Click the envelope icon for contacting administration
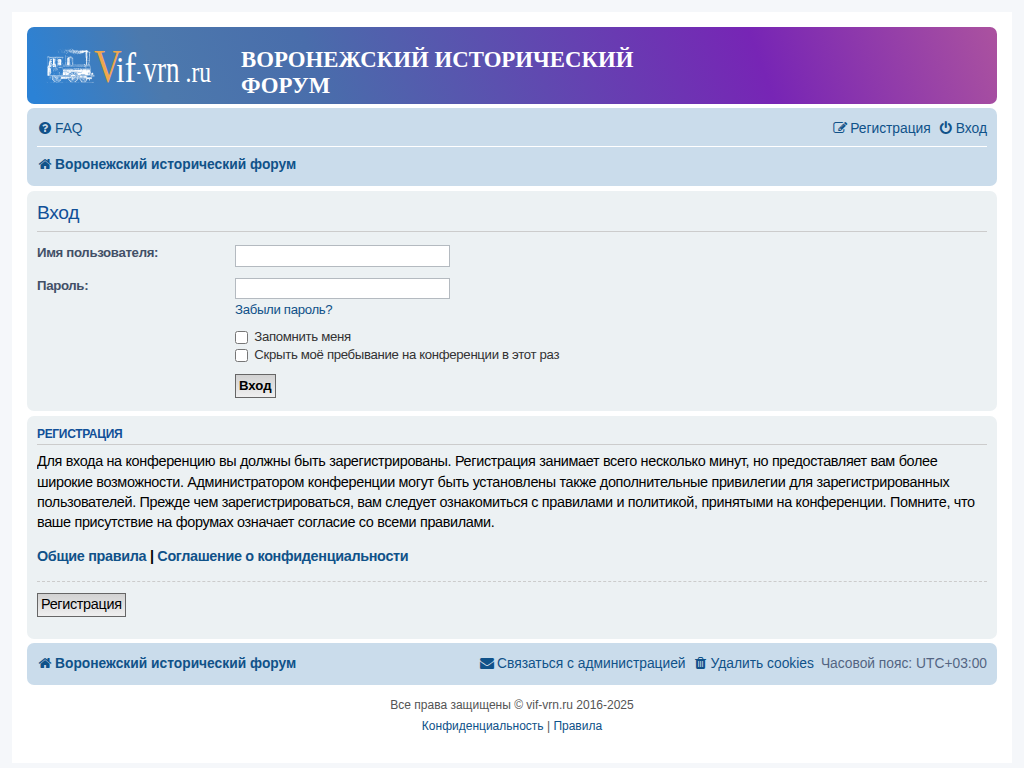1024x768 pixels. [487, 663]
